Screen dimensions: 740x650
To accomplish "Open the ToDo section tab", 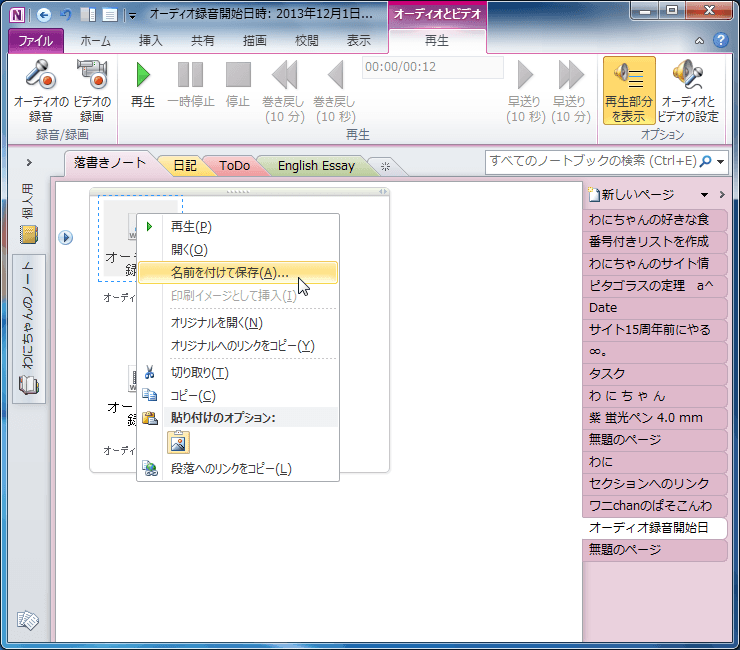I will pos(235,166).
